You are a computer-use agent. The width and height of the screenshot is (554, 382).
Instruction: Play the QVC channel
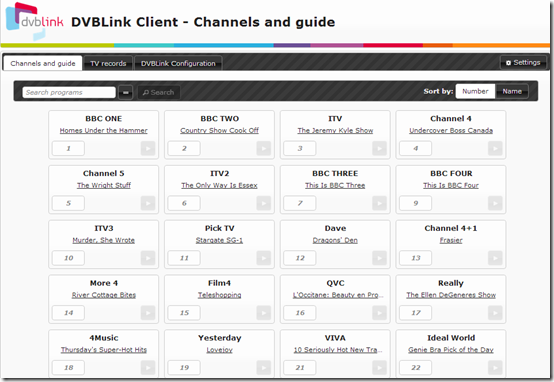click(x=379, y=312)
